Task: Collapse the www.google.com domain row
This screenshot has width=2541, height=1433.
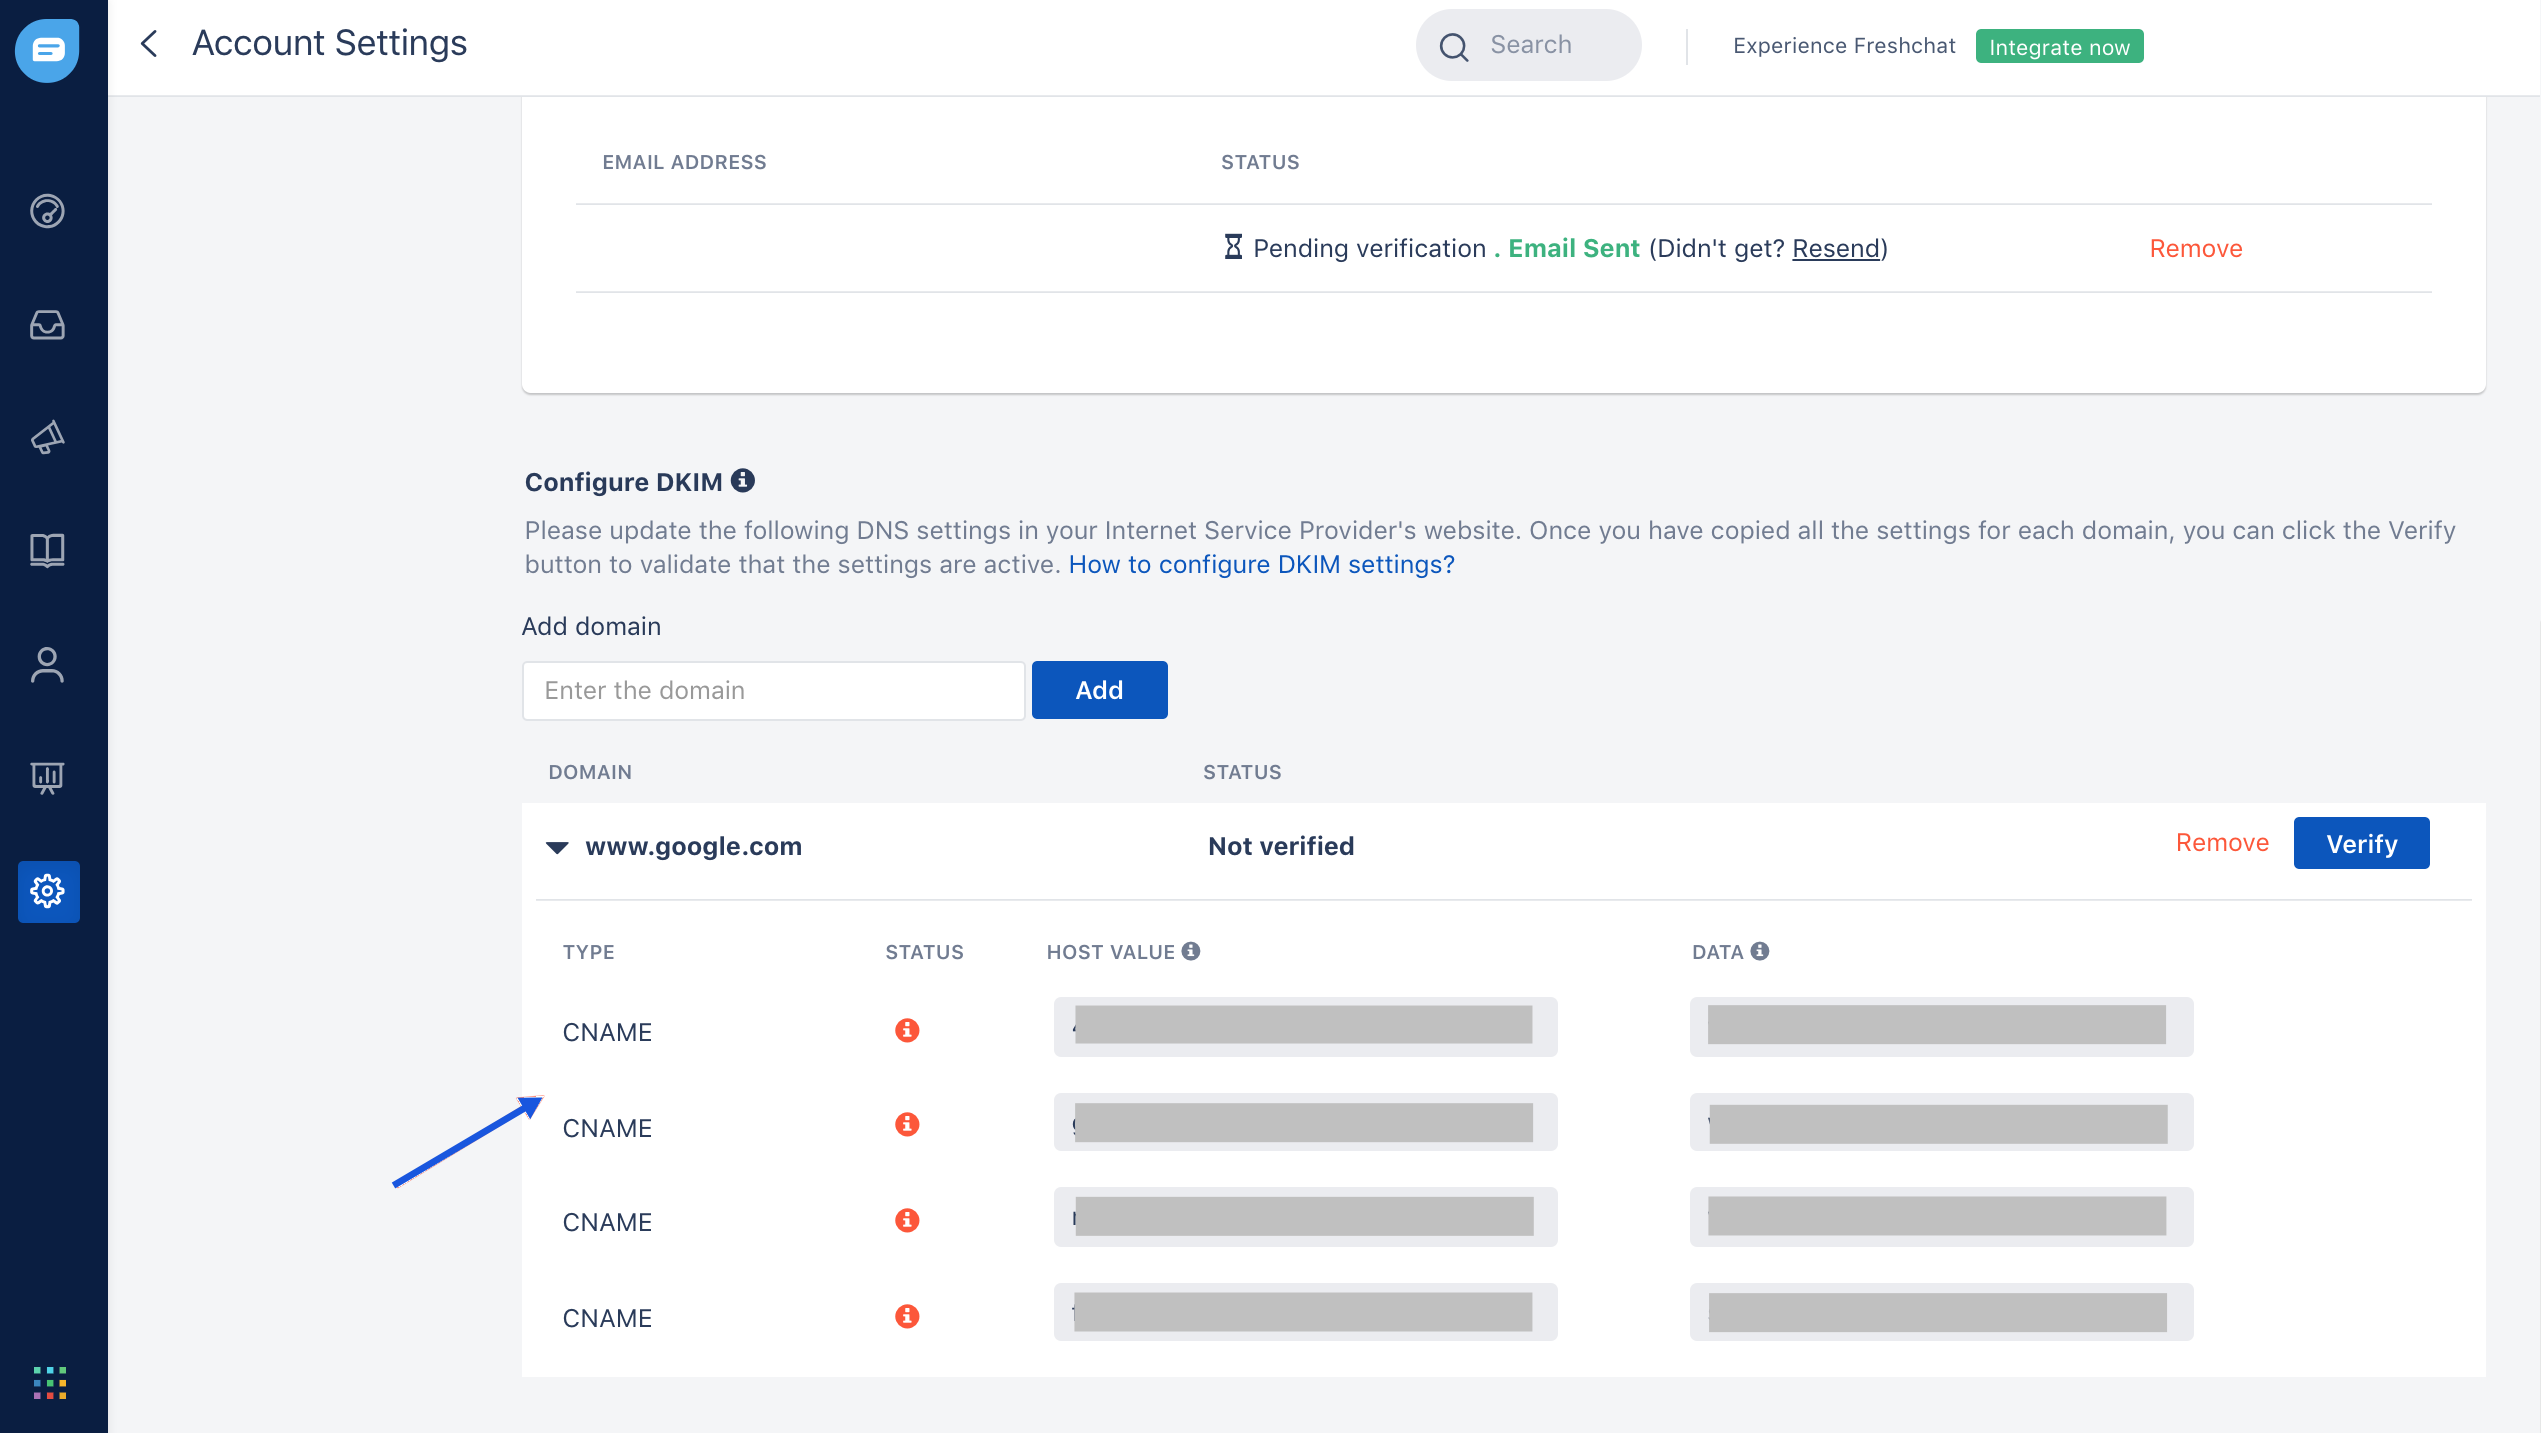Action: (x=557, y=847)
